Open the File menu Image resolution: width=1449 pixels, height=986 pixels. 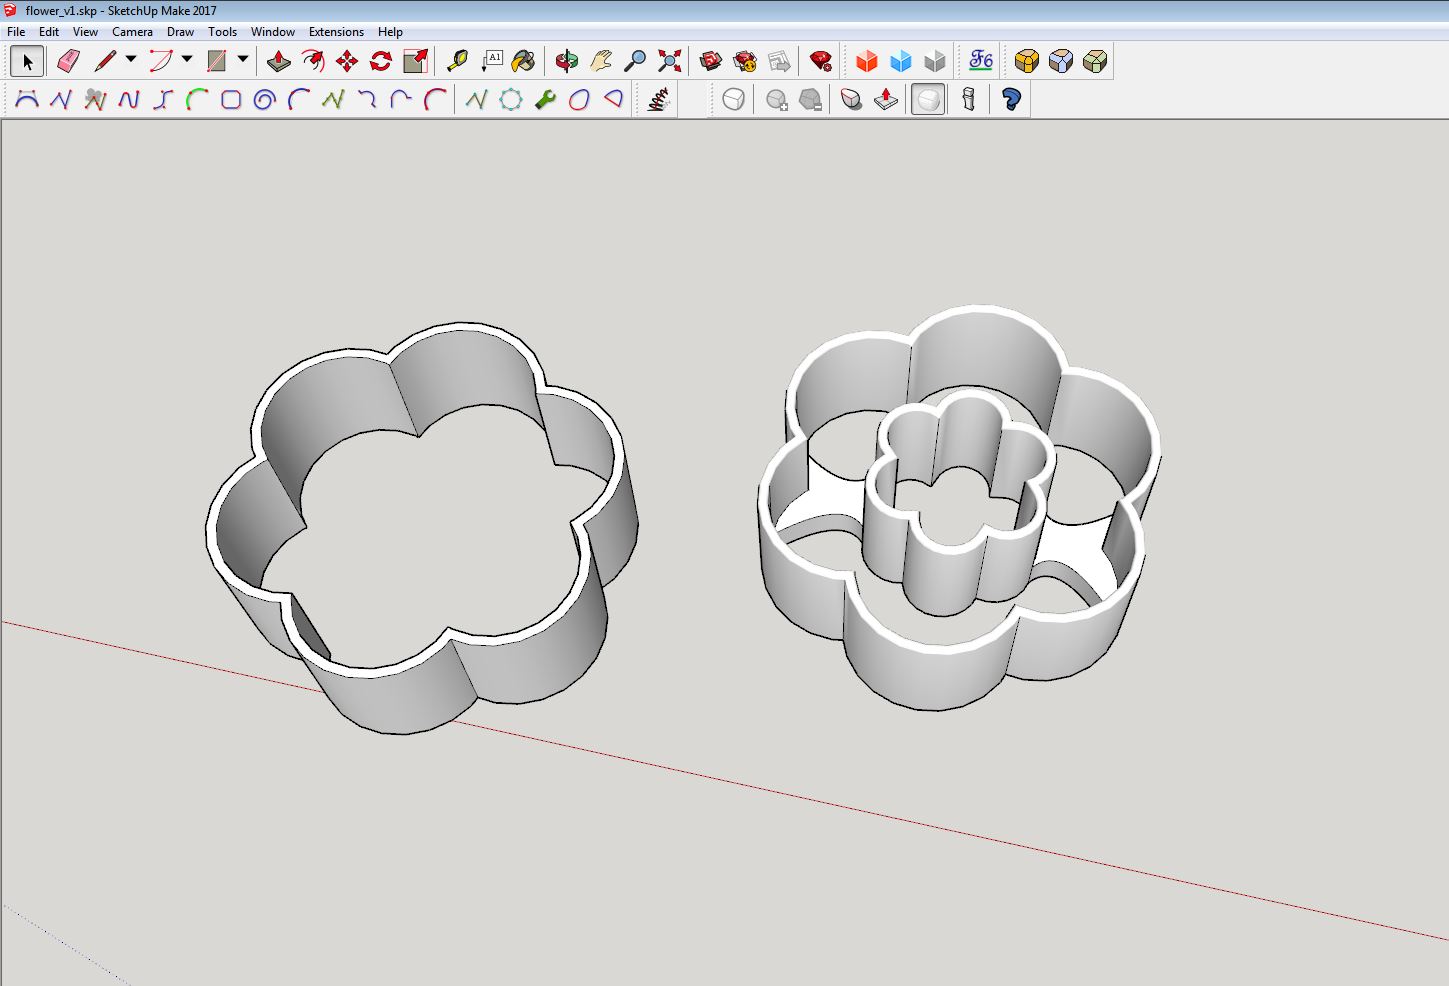(16, 32)
